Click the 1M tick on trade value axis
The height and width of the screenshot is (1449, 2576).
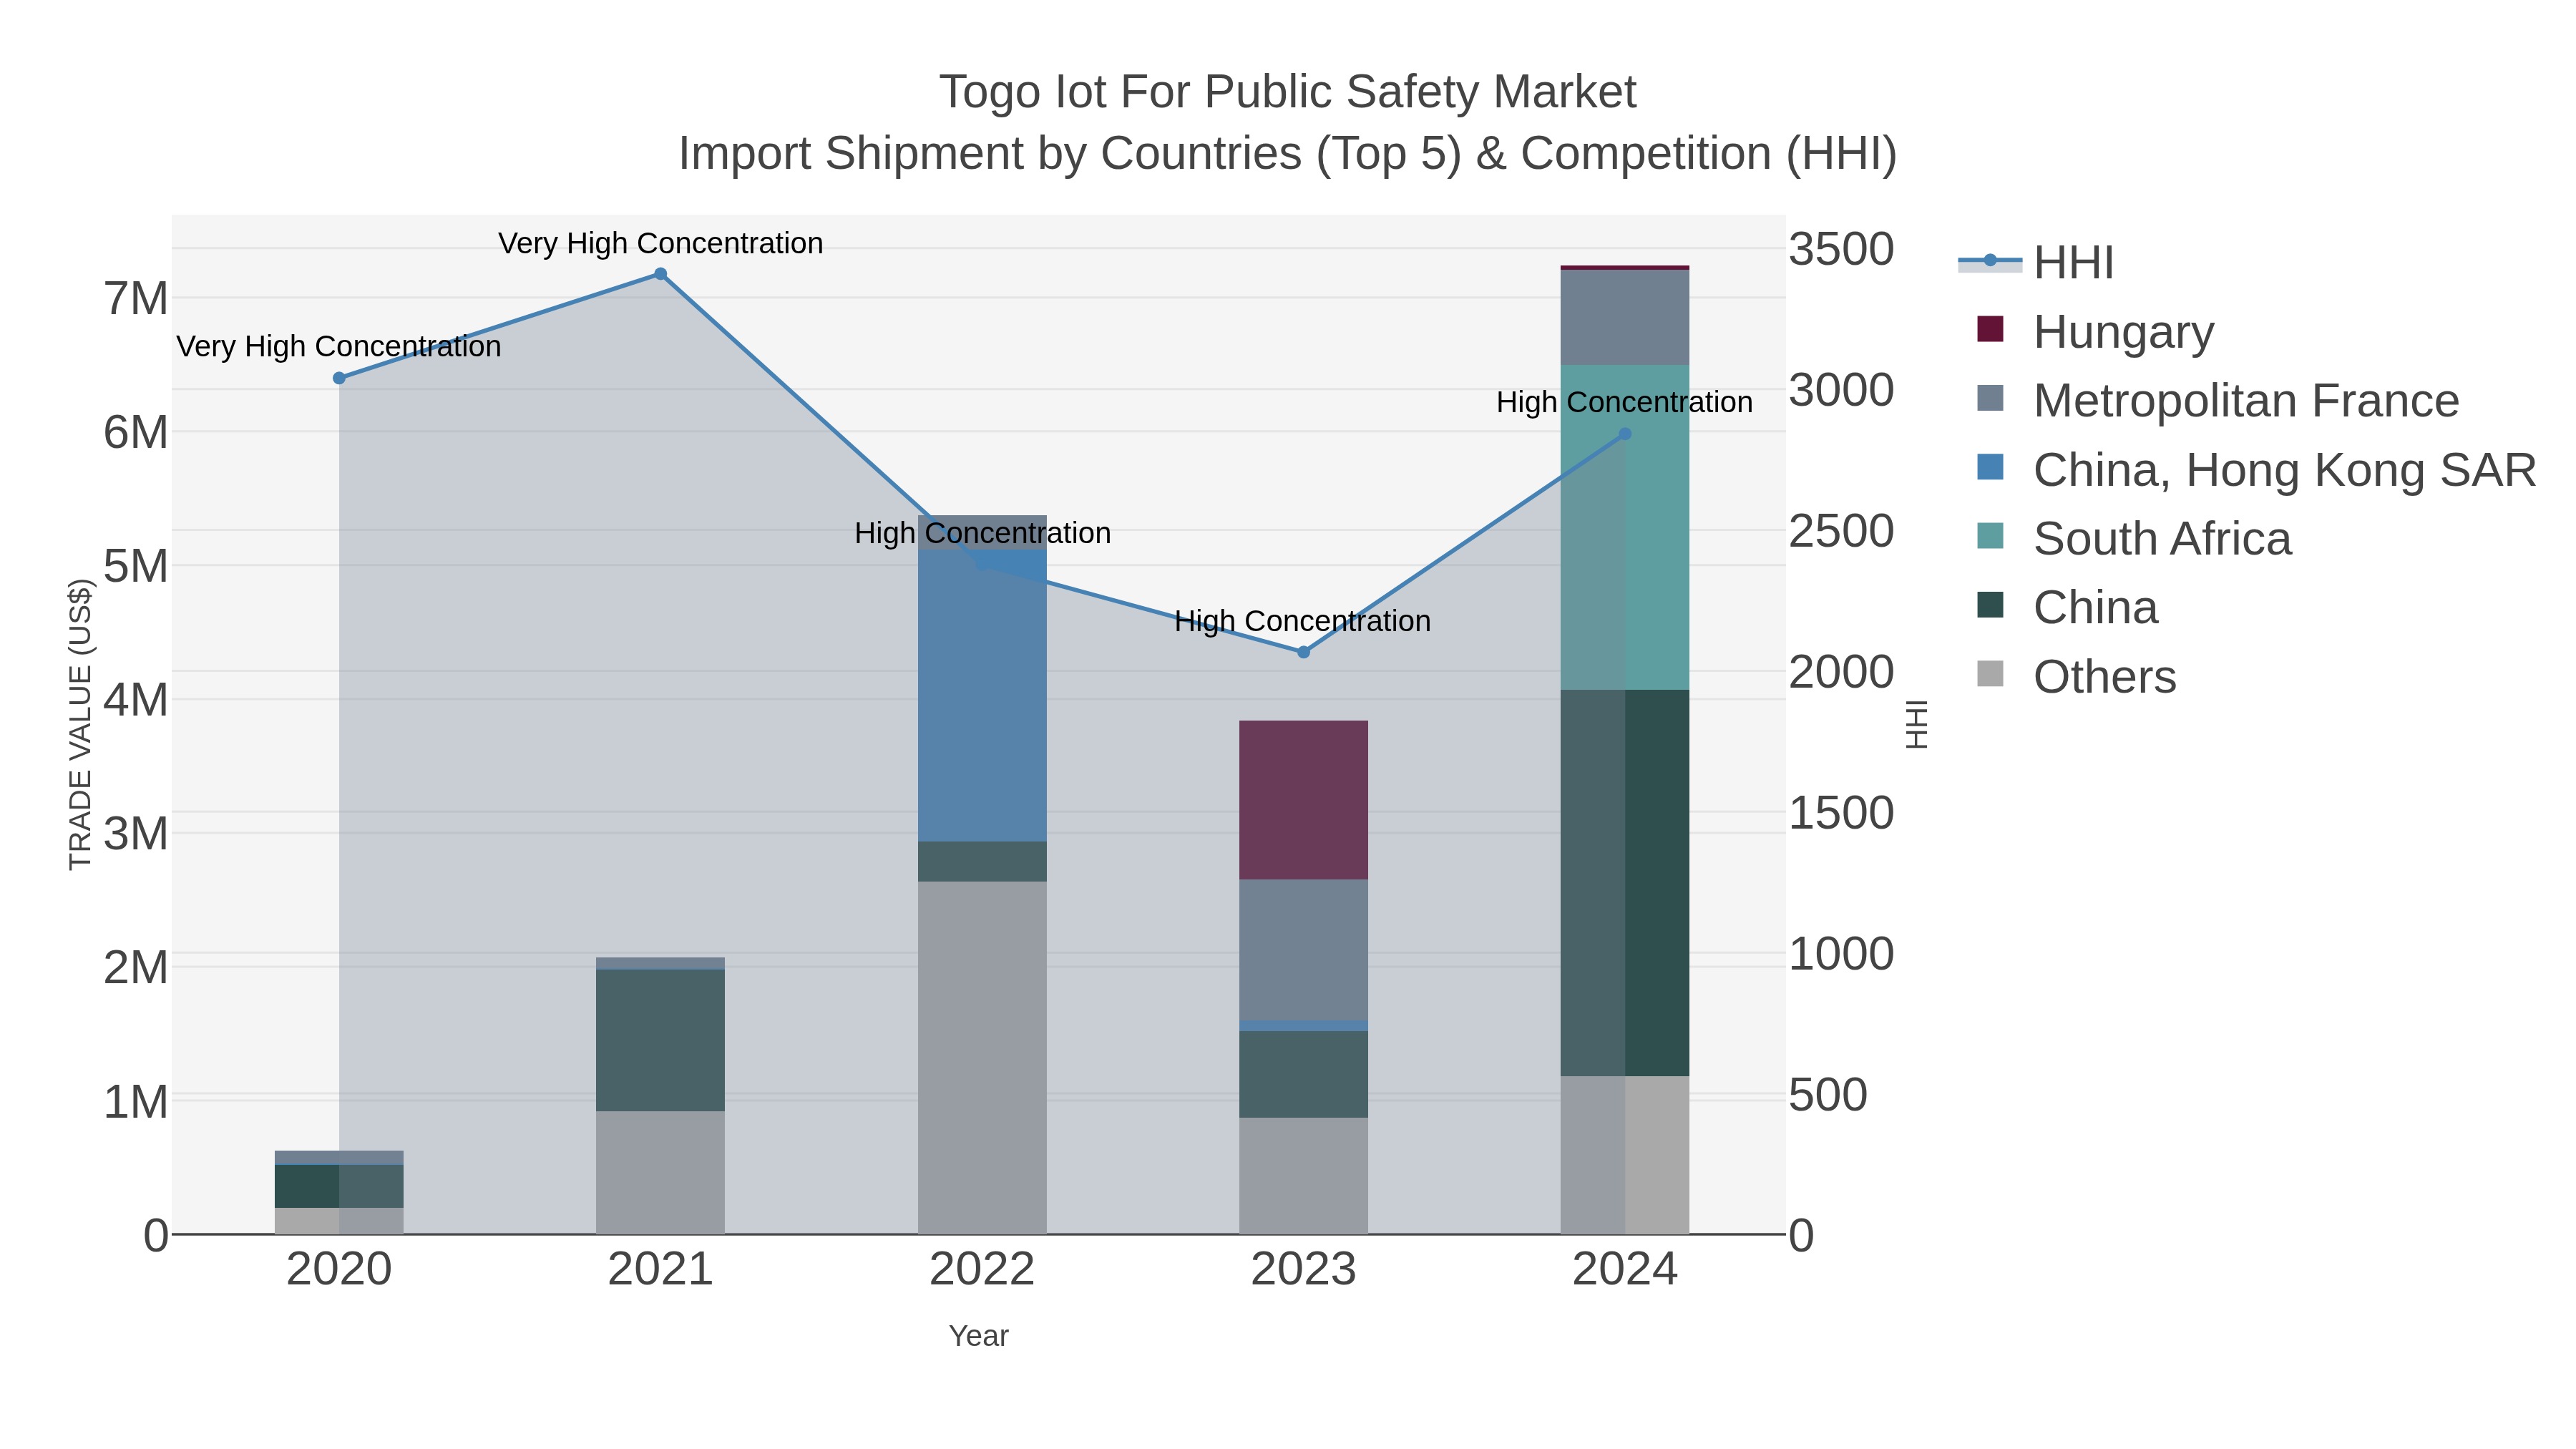click(x=136, y=1101)
